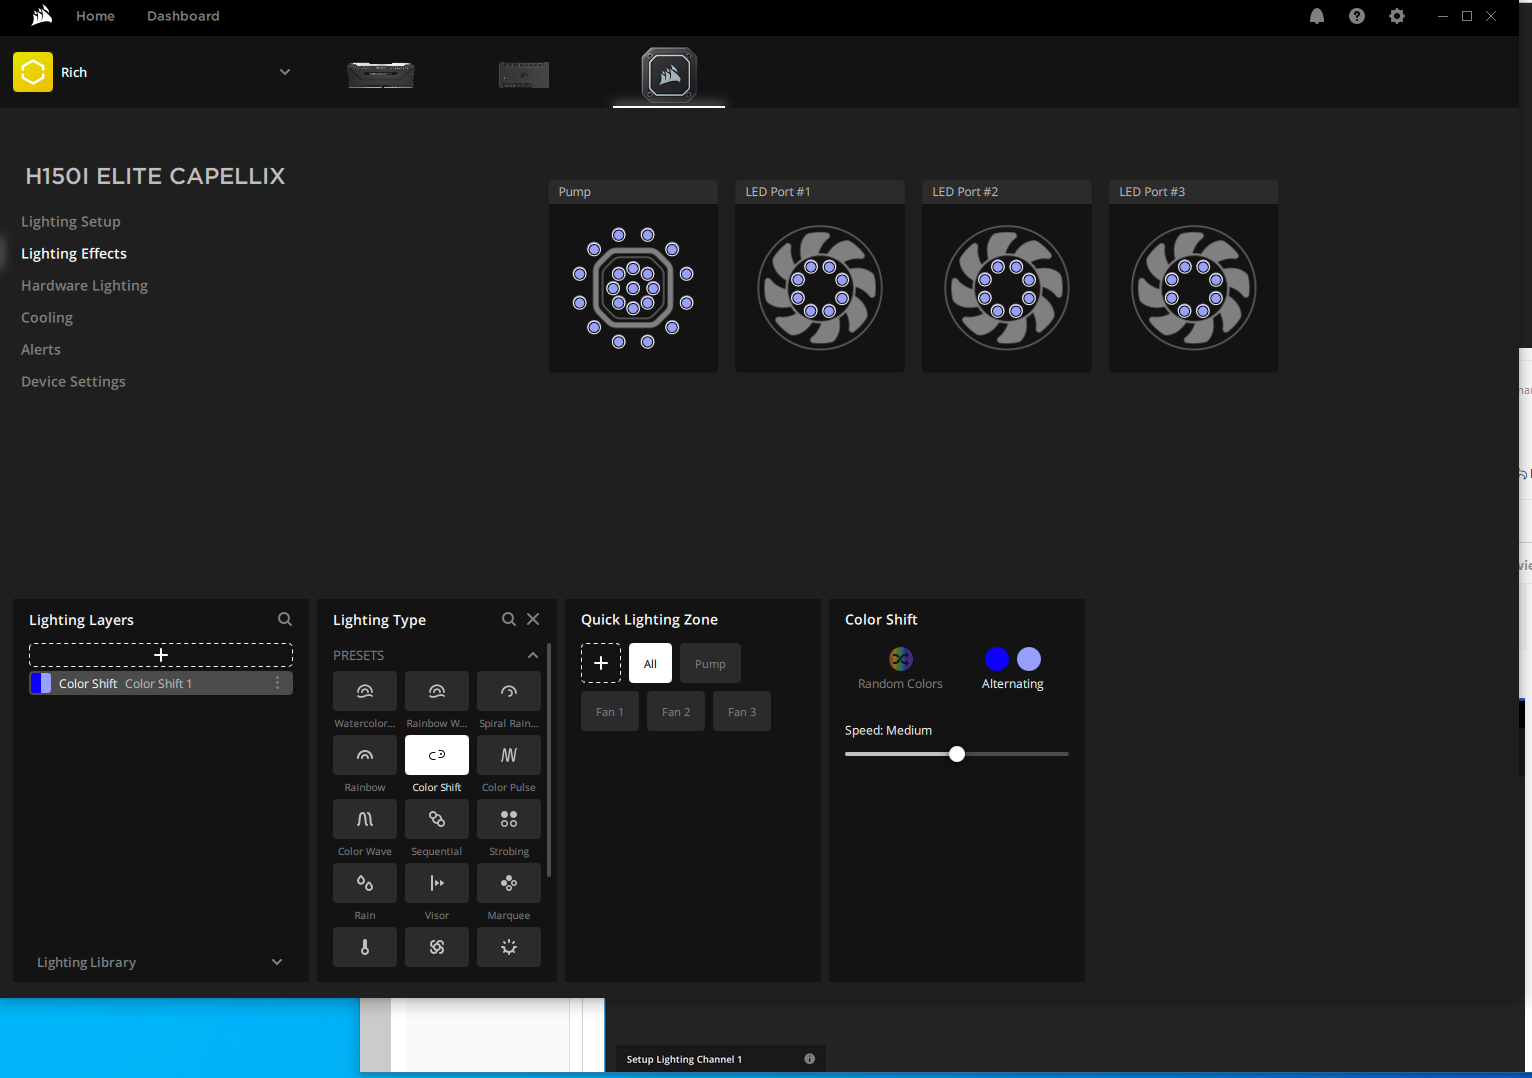The width and height of the screenshot is (1532, 1078).
Task: Open iCUE settings gear
Action: tap(1397, 16)
